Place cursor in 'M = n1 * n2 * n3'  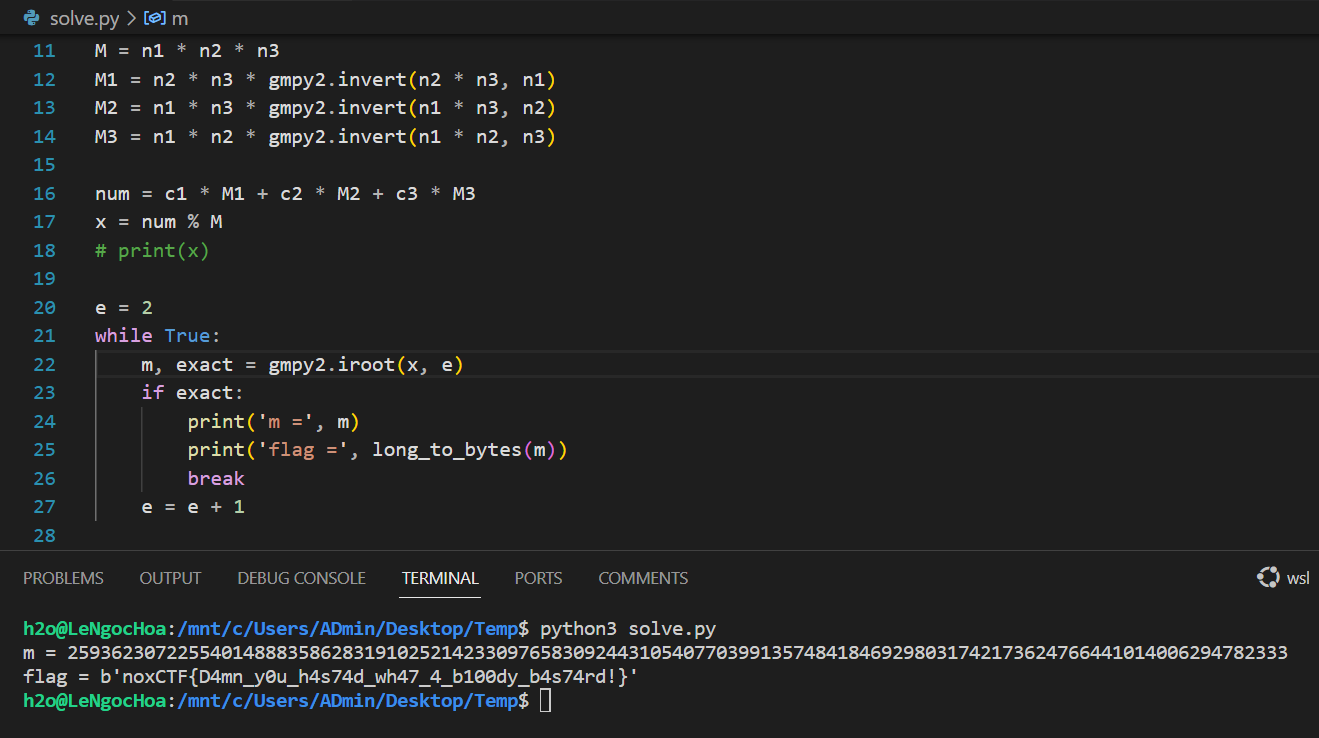(x=187, y=50)
